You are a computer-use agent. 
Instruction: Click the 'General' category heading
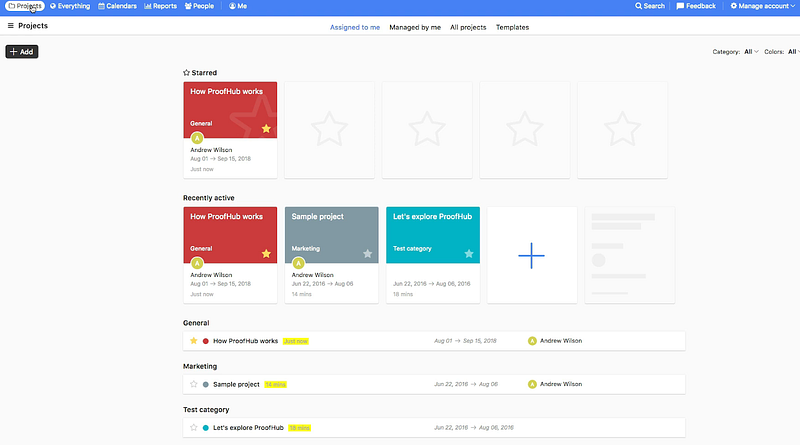[196, 323]
